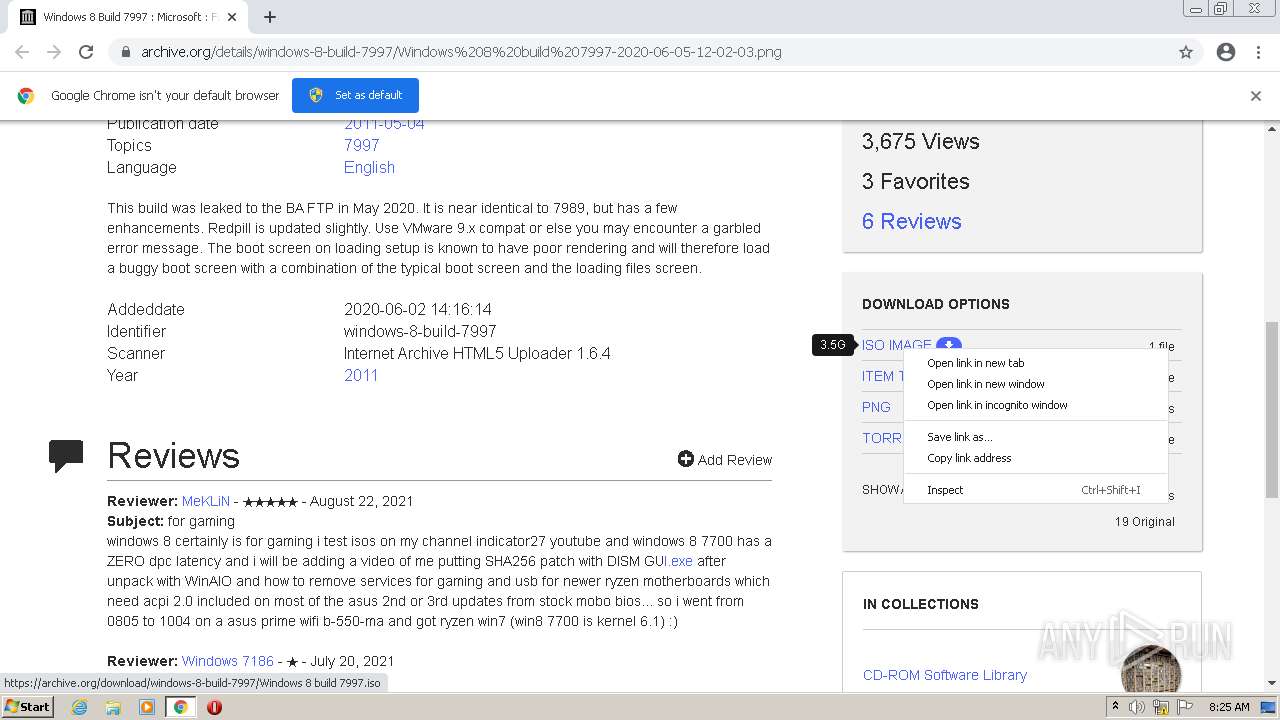
Task: Open the red security taskbar icon
Action: [214, 707]
